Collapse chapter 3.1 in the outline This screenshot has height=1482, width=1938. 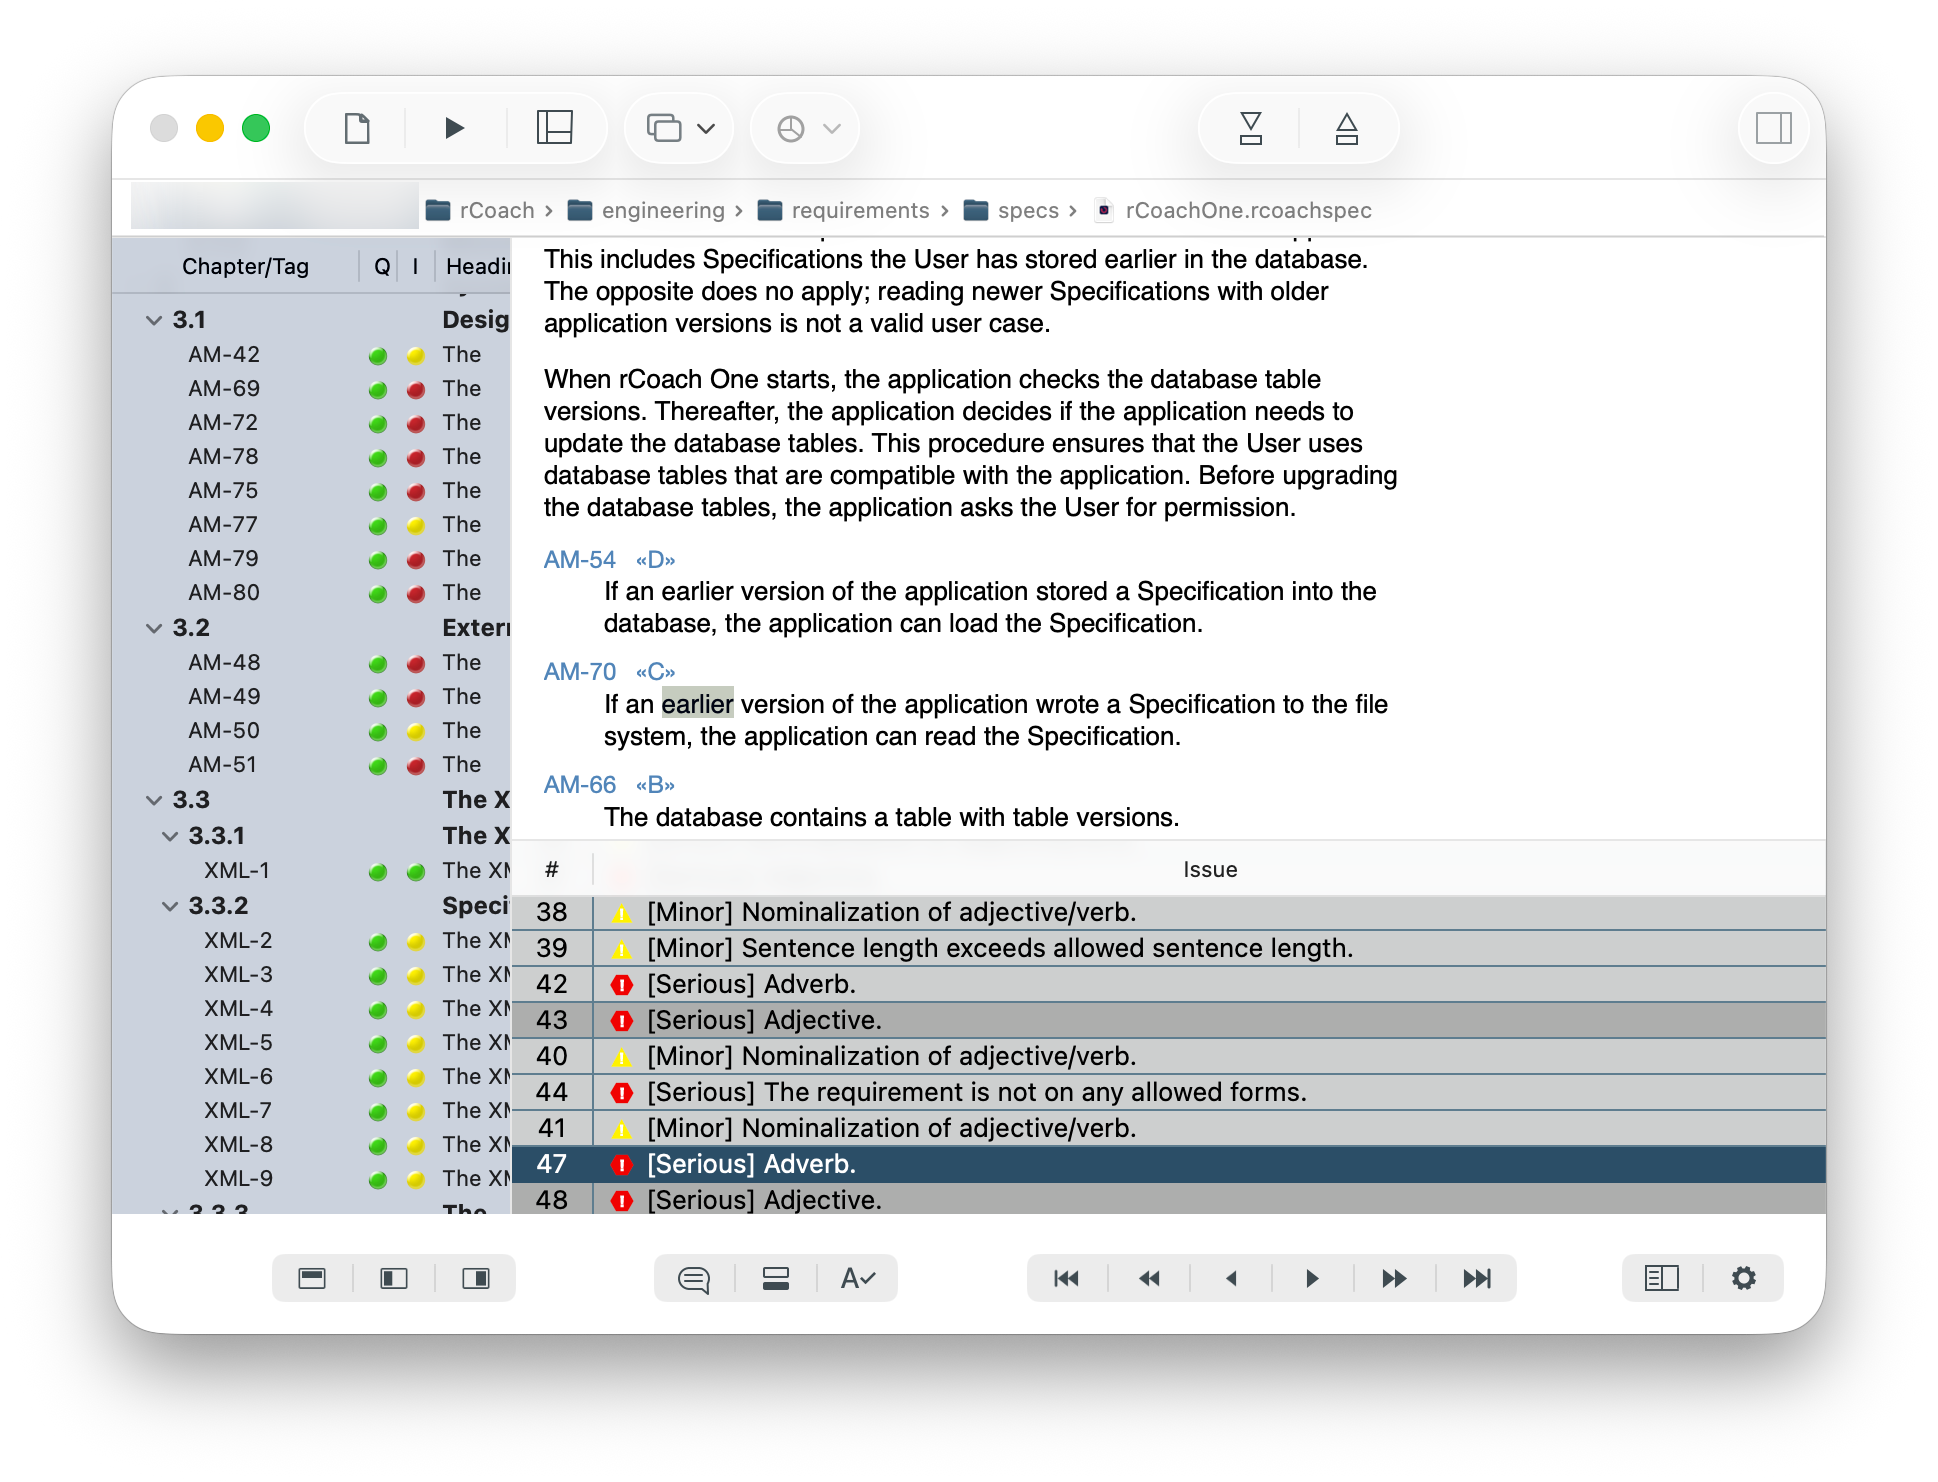coord(154,320)
